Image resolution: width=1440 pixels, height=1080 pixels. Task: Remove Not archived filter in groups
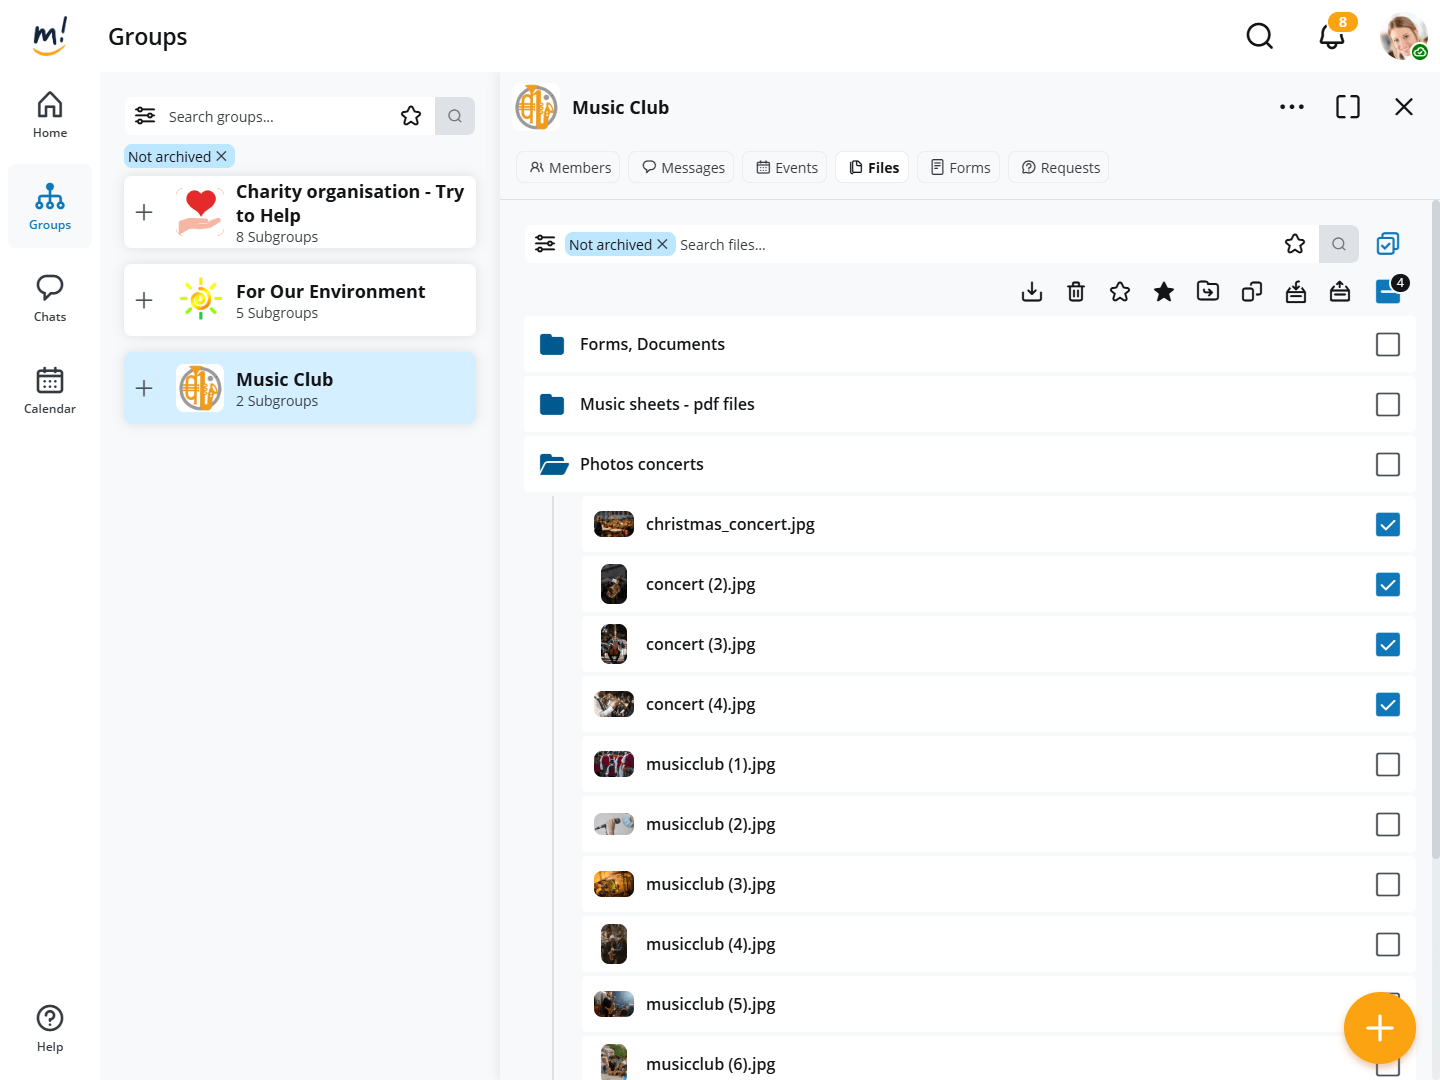[222, 157]
